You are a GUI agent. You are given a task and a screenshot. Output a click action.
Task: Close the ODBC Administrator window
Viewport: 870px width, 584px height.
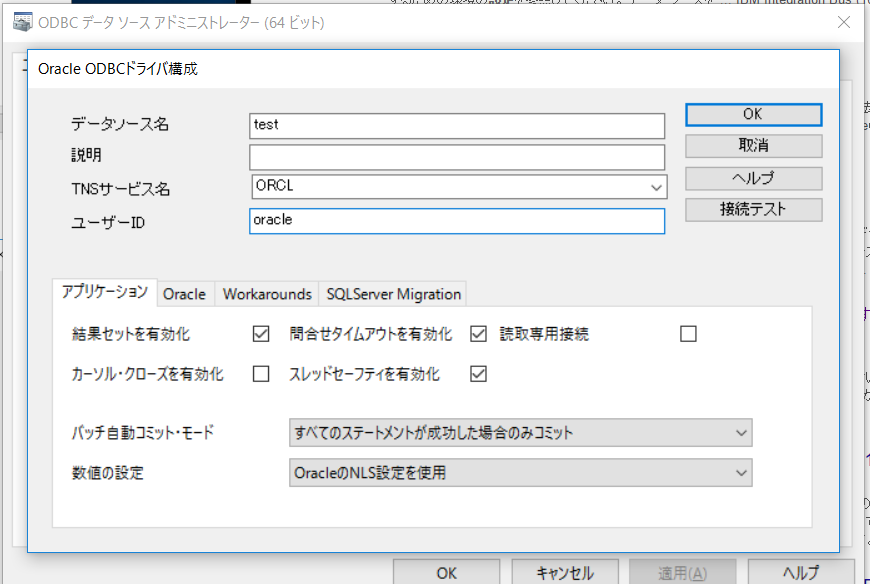click(x=844, y=22)
